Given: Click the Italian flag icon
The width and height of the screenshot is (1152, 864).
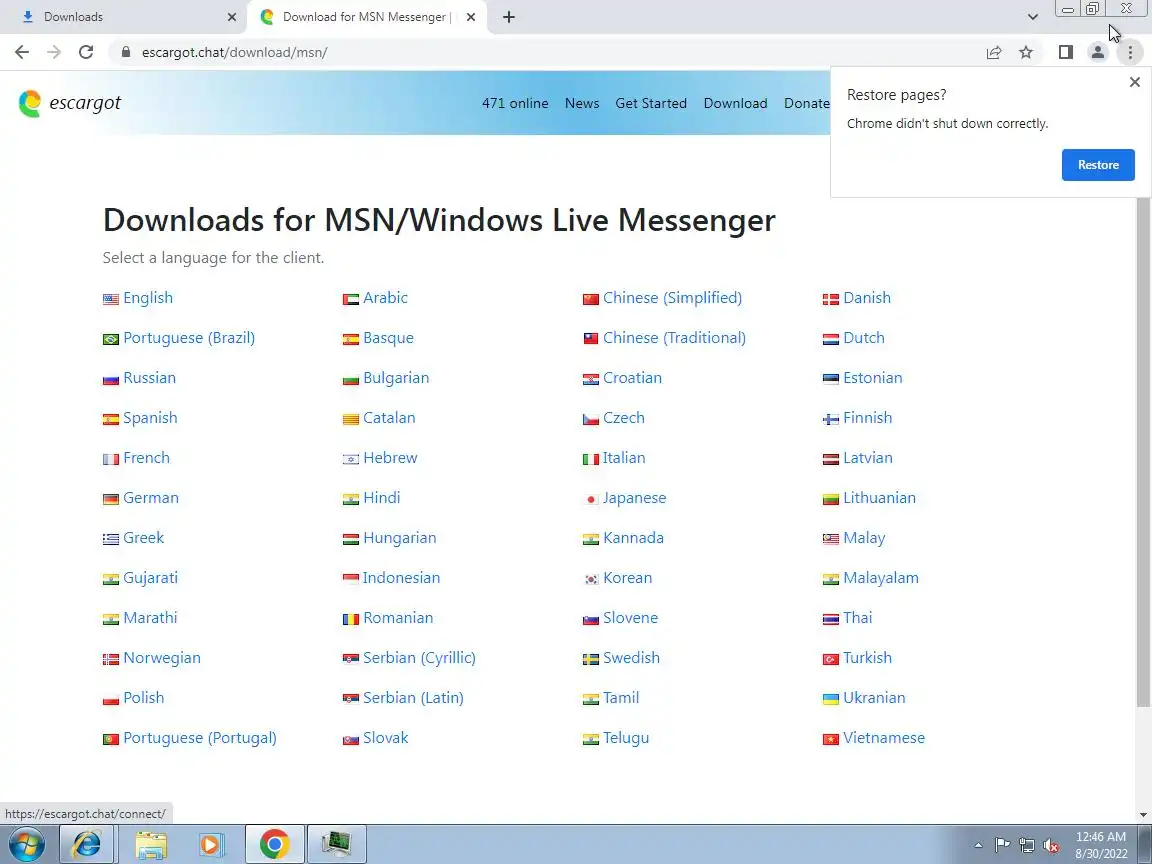Looking at the screenshot, I should tap(591, 459).
